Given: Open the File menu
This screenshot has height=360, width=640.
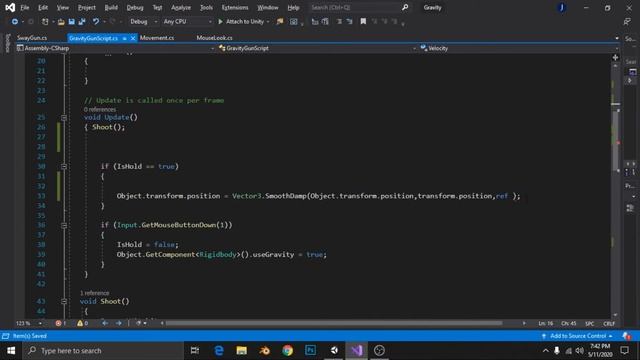Looking at the screenshot, I should 25,7.
